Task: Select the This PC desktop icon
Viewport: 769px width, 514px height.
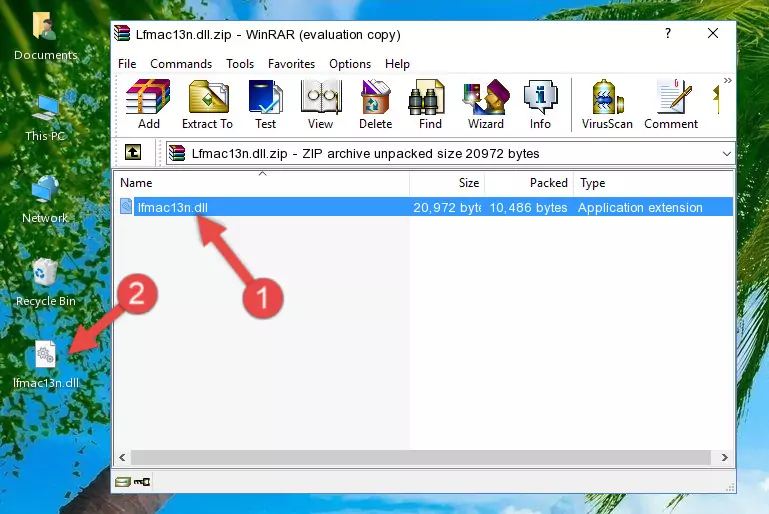Action: [x=45, y=118]
